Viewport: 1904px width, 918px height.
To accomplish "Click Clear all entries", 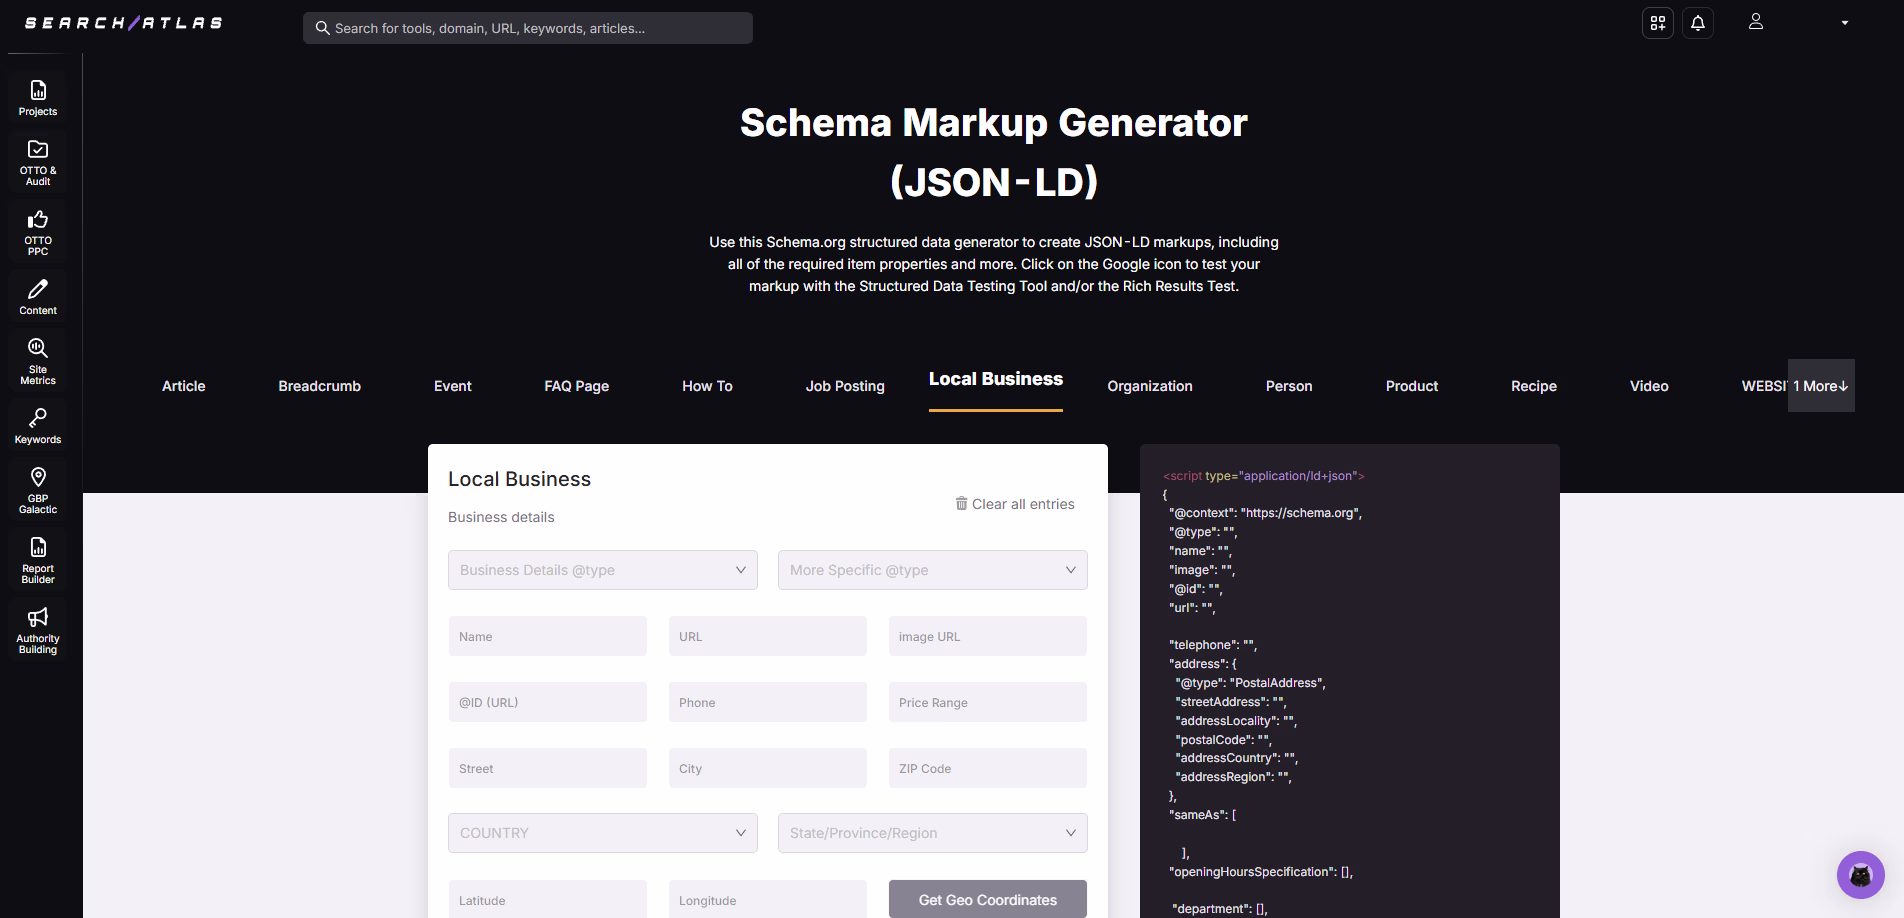I will click(1014, 504).
